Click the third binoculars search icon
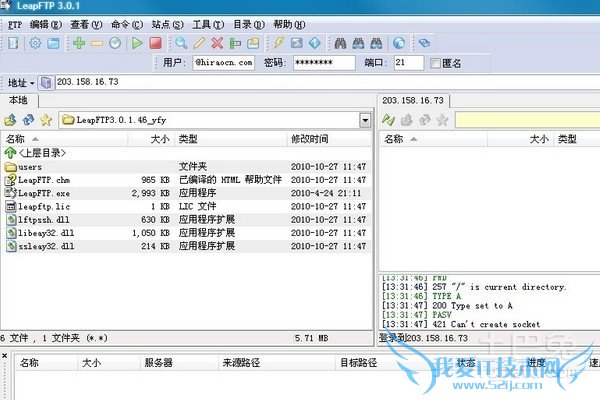 coord(376,43)
